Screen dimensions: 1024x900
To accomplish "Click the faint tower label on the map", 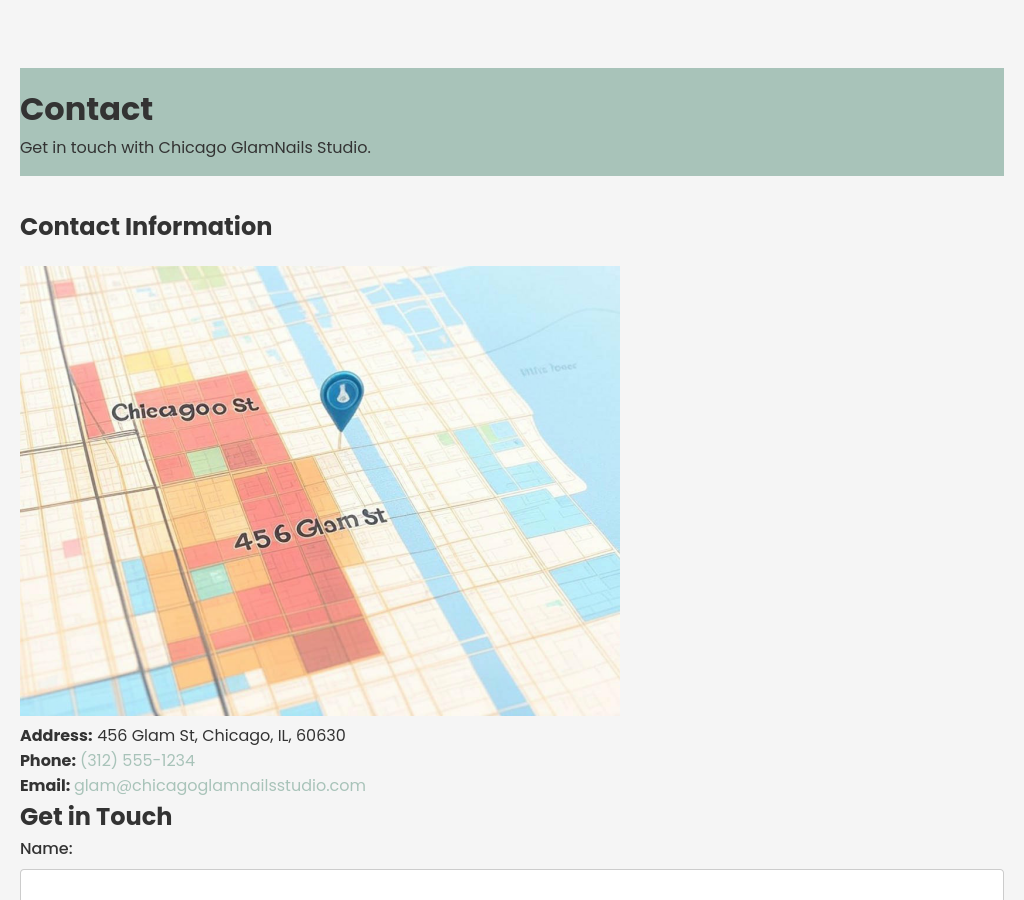I will [x=548, y=369].
